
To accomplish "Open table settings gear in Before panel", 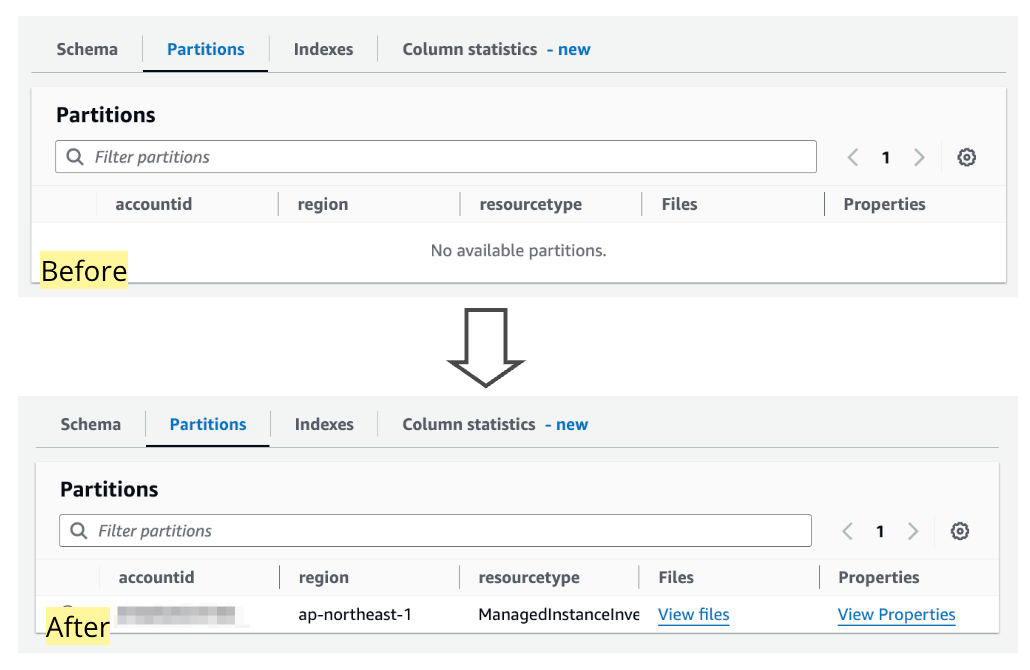I will [x=966, y=157].
